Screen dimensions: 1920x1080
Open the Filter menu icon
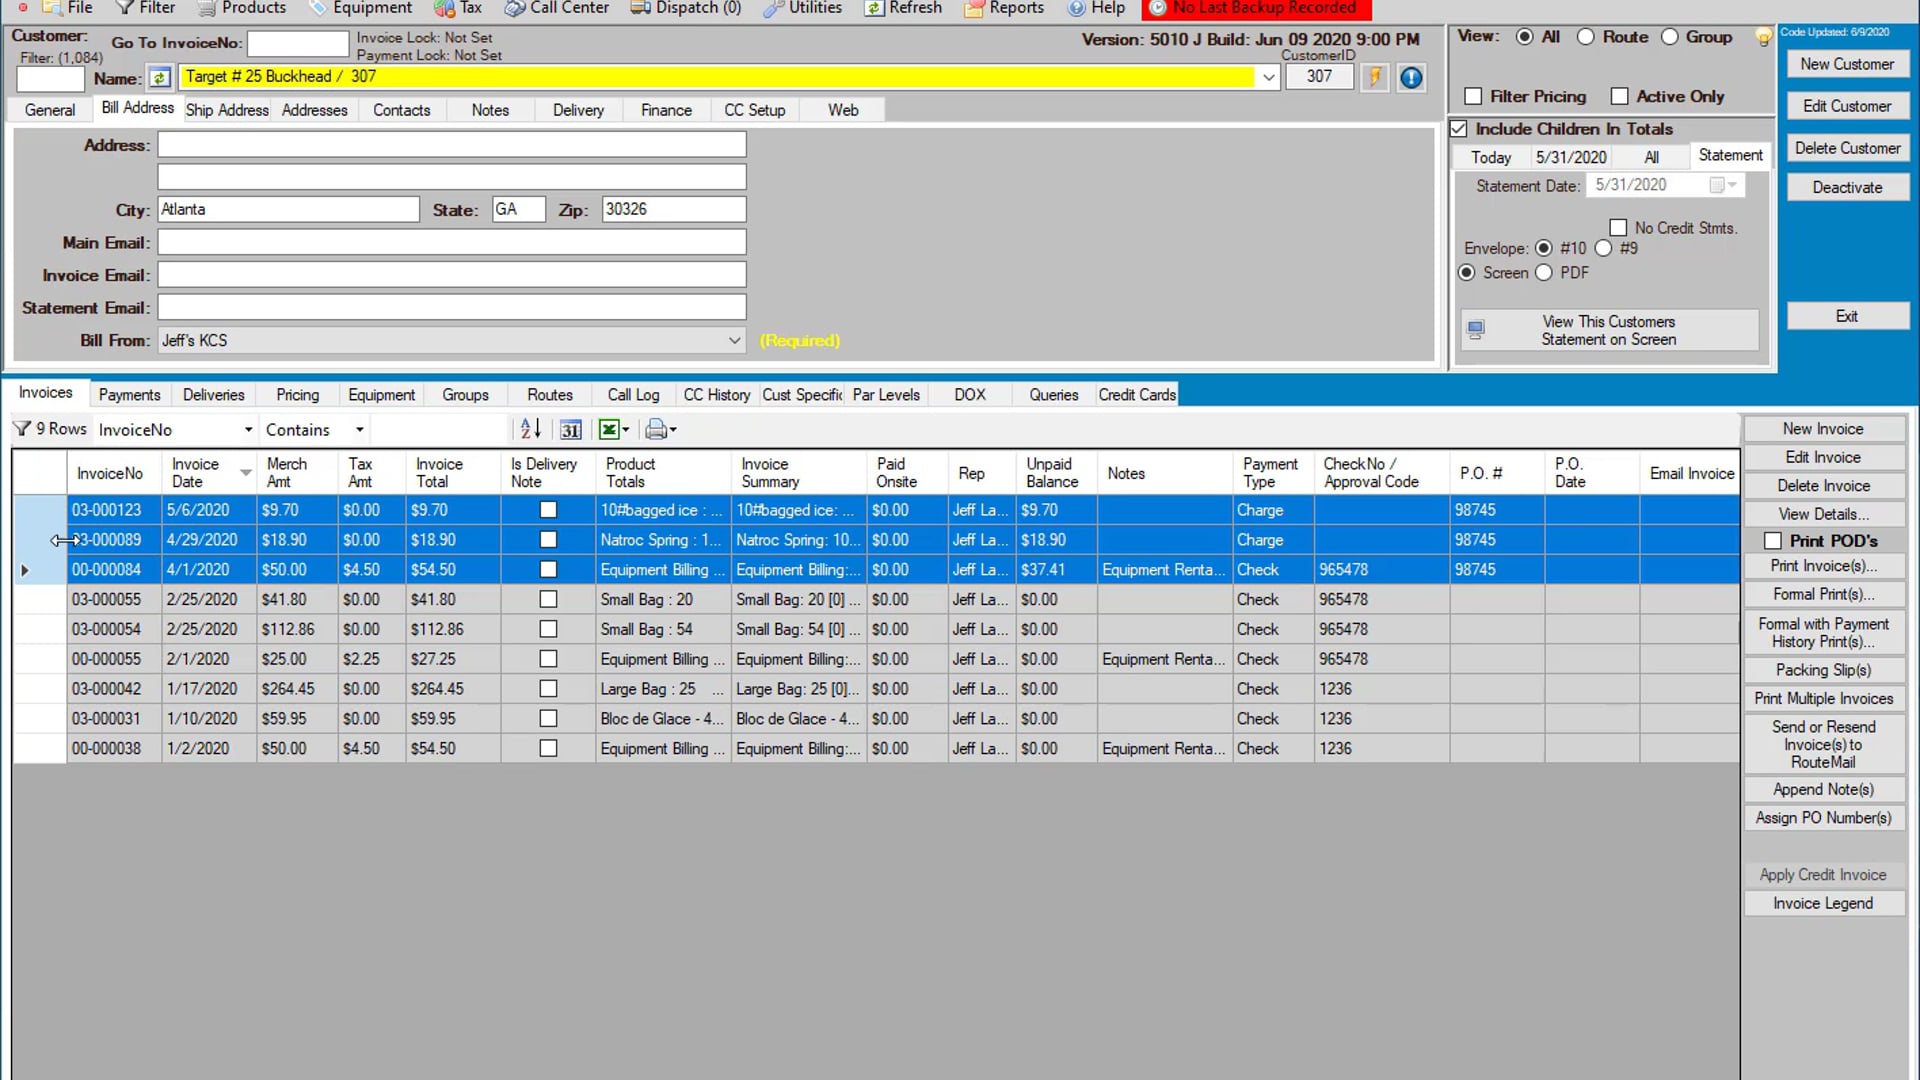click(x=125, y=8)
